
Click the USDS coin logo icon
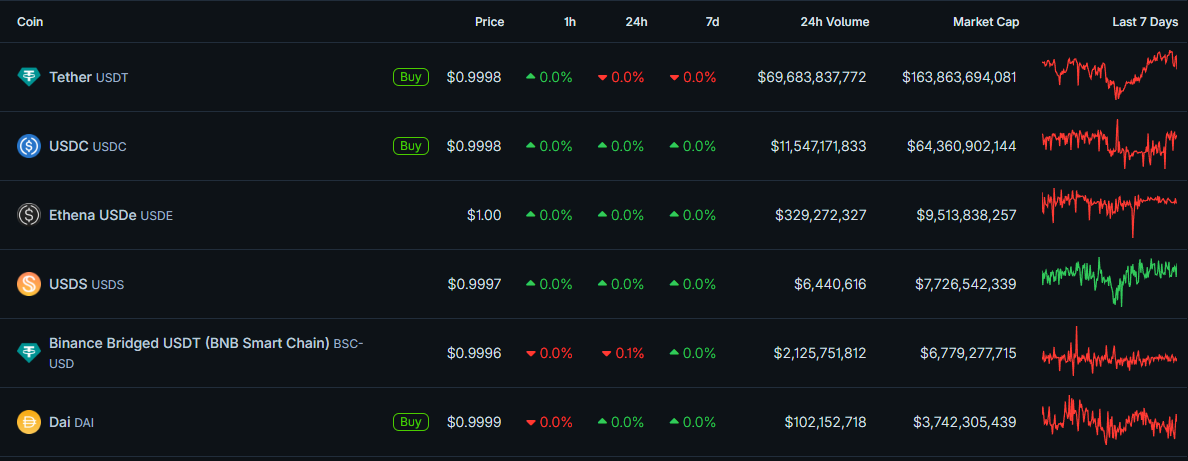coord(29,284)
